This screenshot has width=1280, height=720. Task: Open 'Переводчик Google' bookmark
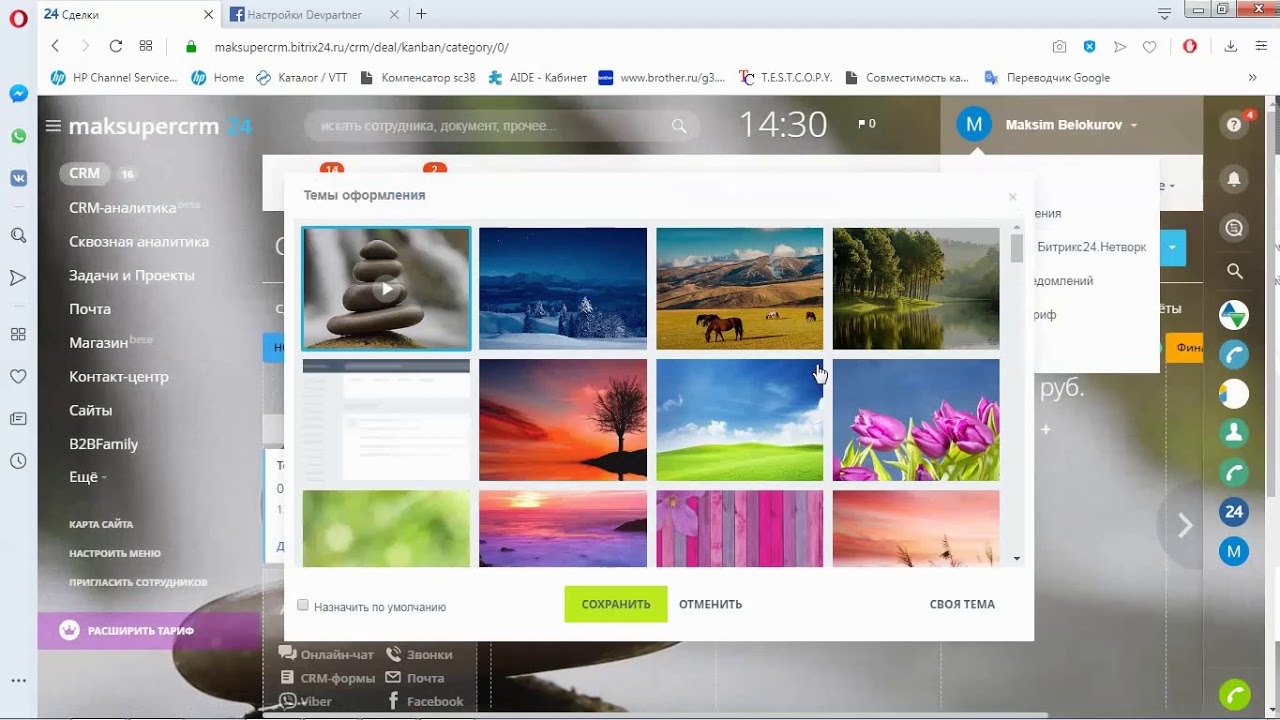[1047, 77]
